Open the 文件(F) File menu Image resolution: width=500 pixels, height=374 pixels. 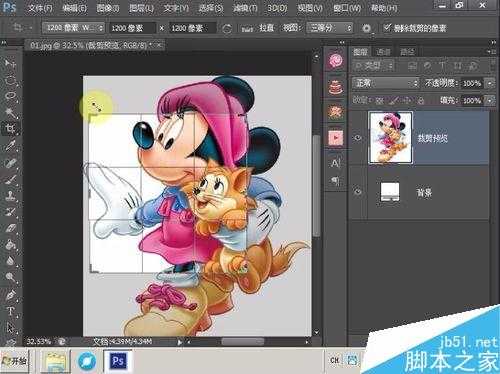pyautogui.click(x=40, y=8)
